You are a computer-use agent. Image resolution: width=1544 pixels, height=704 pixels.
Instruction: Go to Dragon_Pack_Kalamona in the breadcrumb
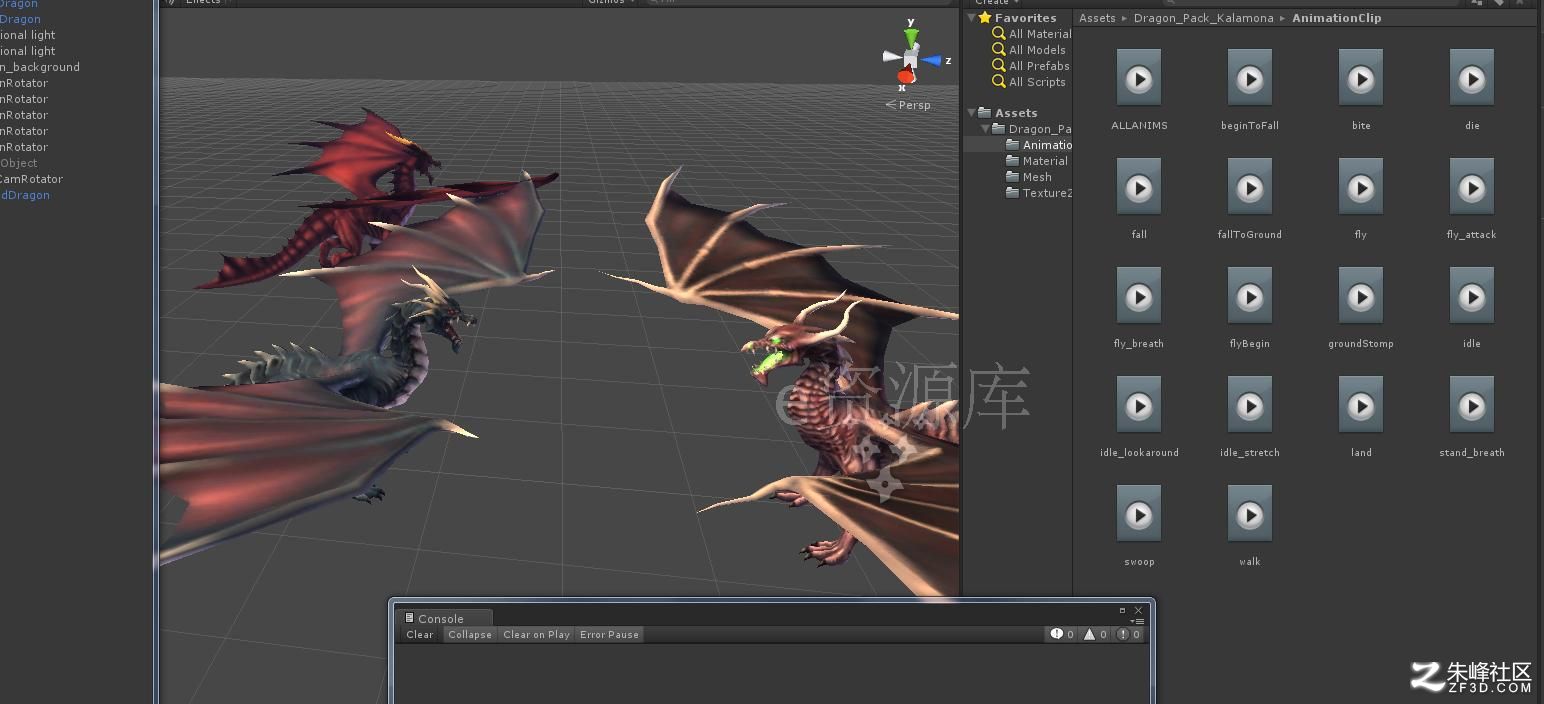click(1204, 18)
